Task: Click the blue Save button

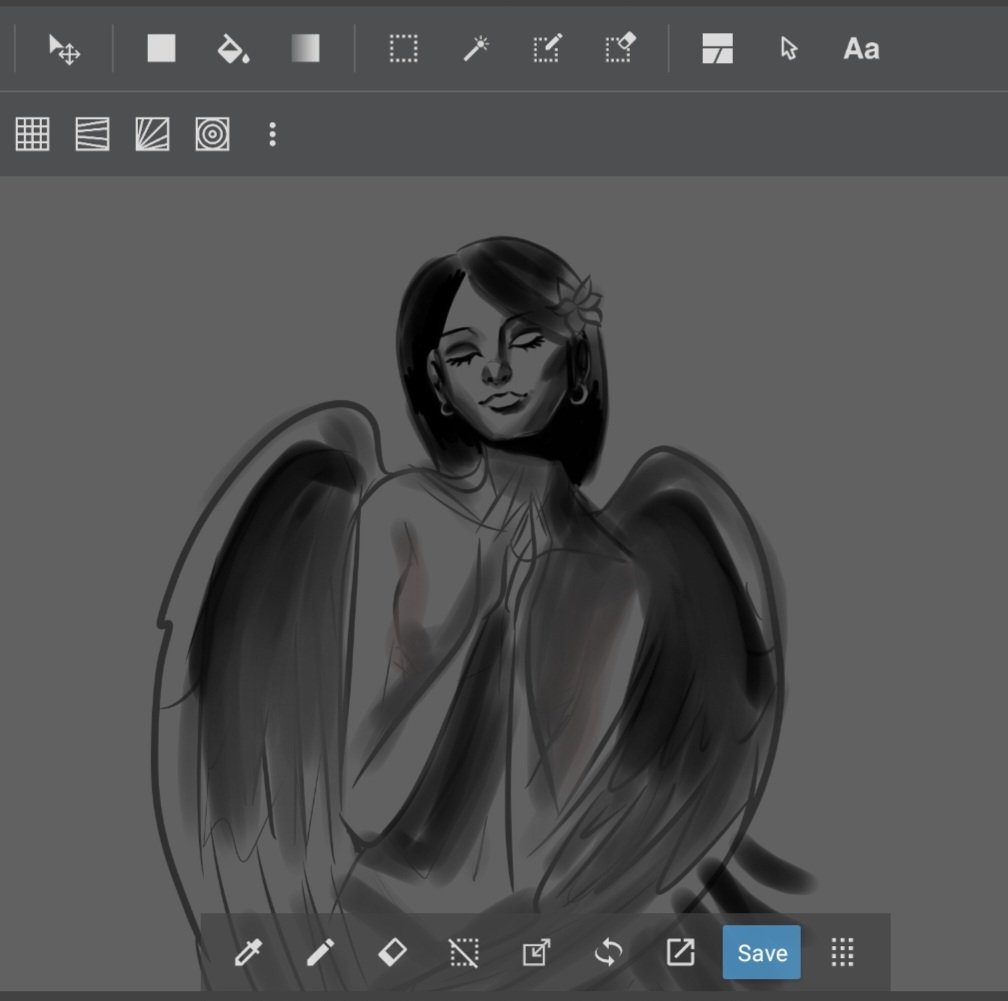Action: tap(762, 952)
